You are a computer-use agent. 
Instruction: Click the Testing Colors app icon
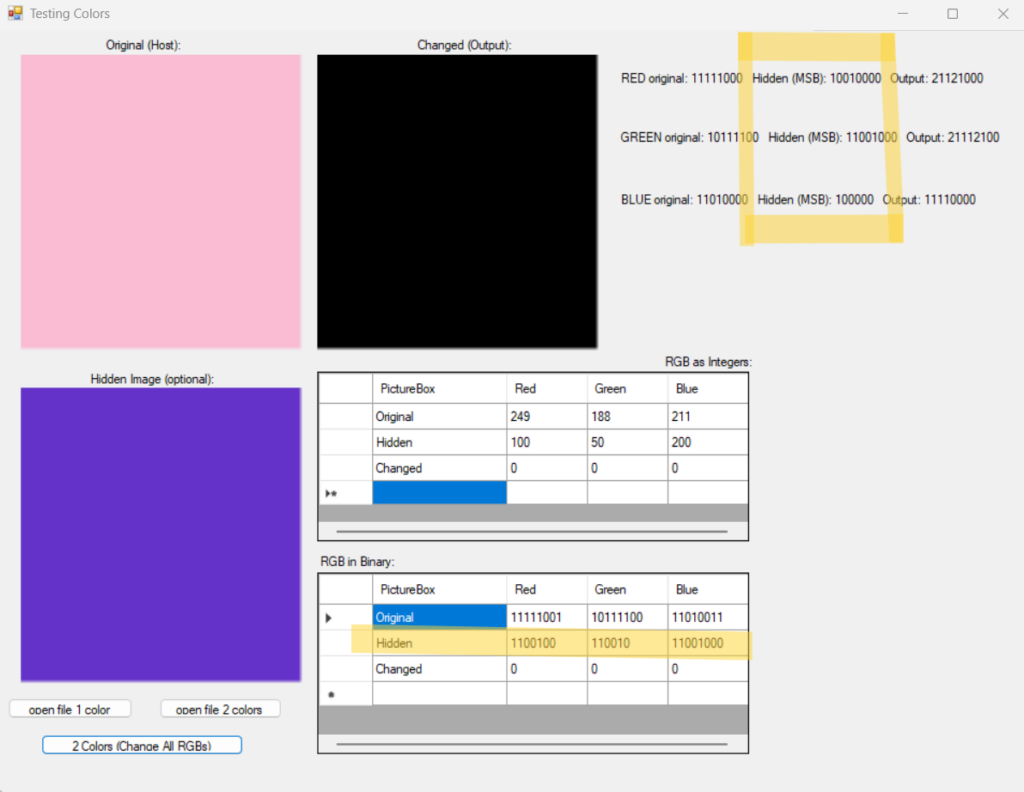[15, 14]
